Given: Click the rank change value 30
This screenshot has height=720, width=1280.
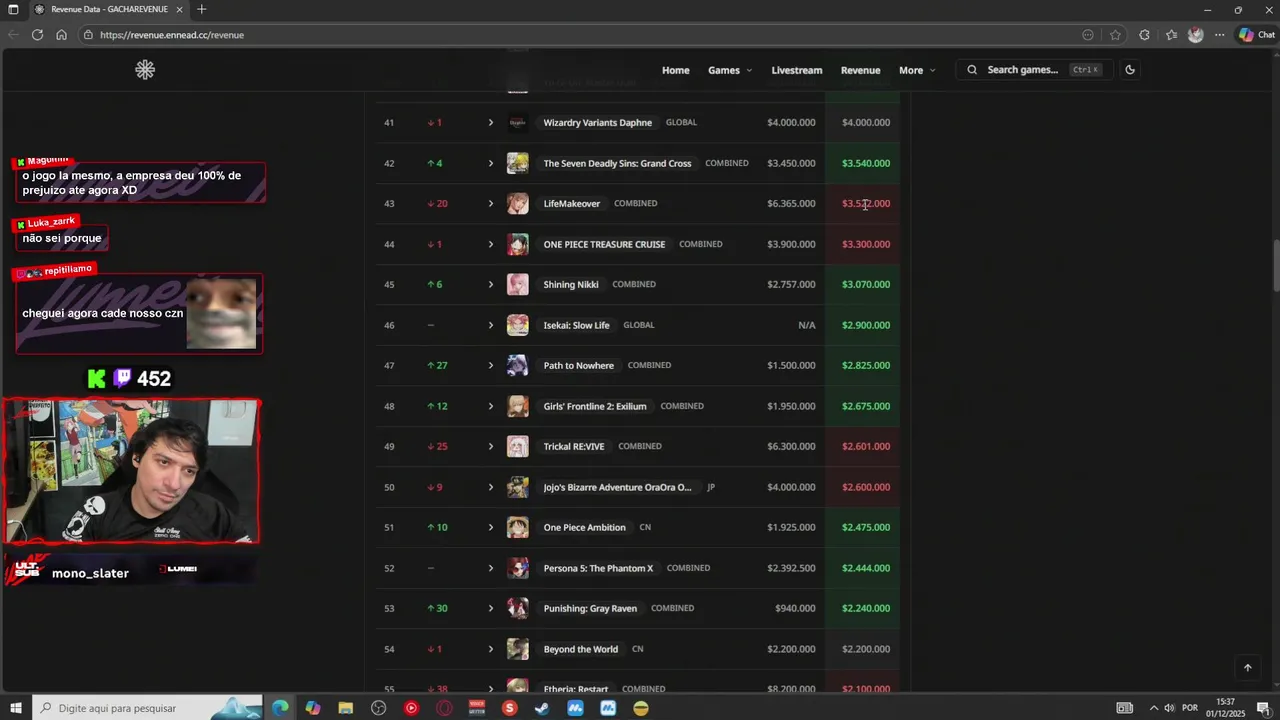Looking at the screenshot, I should tap(442, 608).
